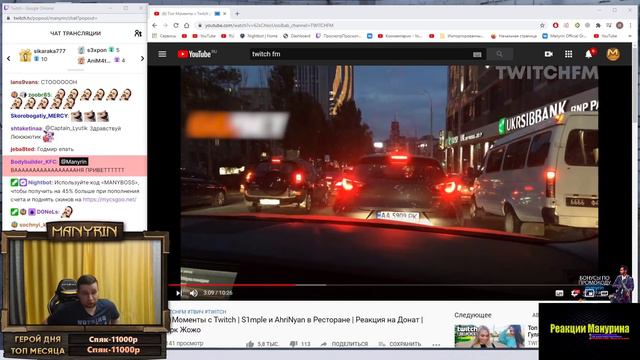Screen dimensions: 640x360
Task: Go back in the YouTube browser window
Action: click(x=155, y=25)
